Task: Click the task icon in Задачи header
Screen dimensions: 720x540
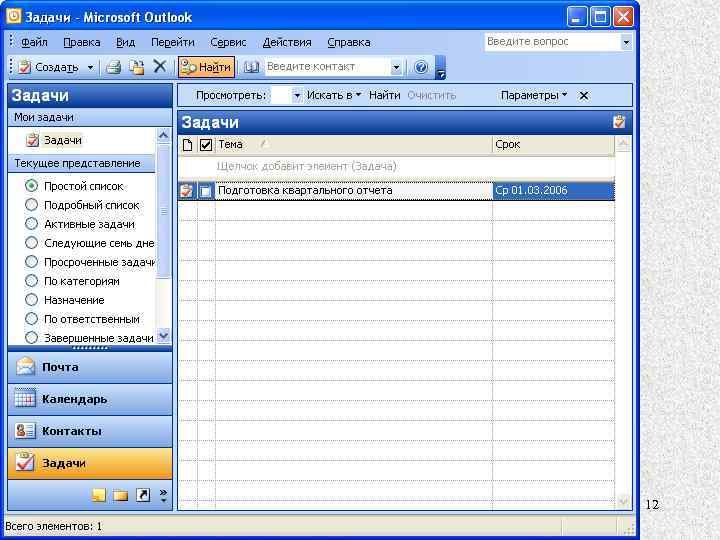Action: pyautogui.click(x=619, y=122)
